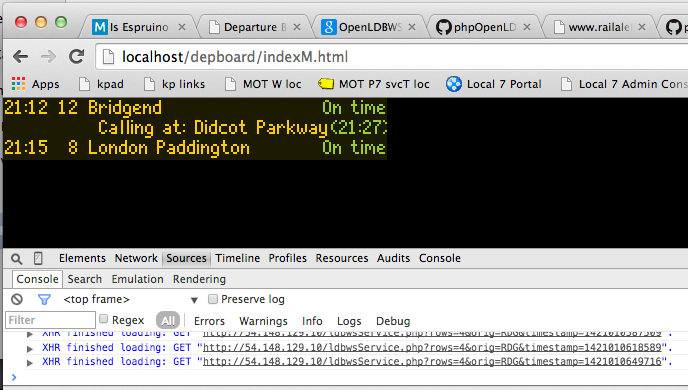Select the Console drawer tab
688x390 pixels.
pos(37,279)
